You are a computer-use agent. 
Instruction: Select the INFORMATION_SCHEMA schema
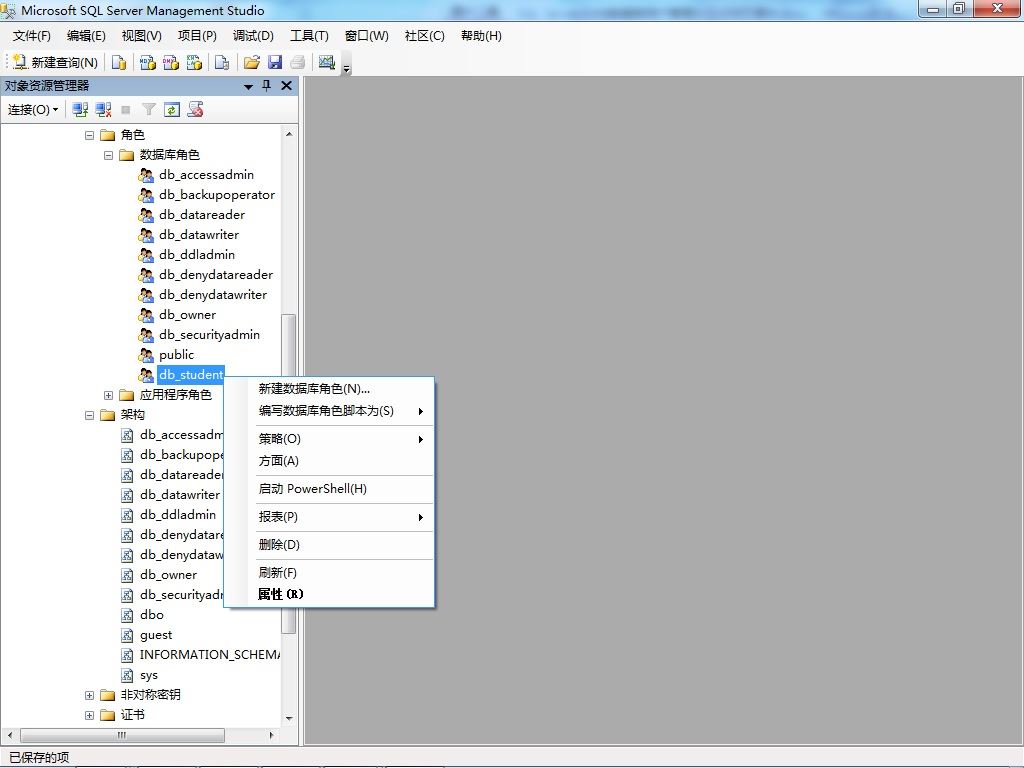click(210, 655)
